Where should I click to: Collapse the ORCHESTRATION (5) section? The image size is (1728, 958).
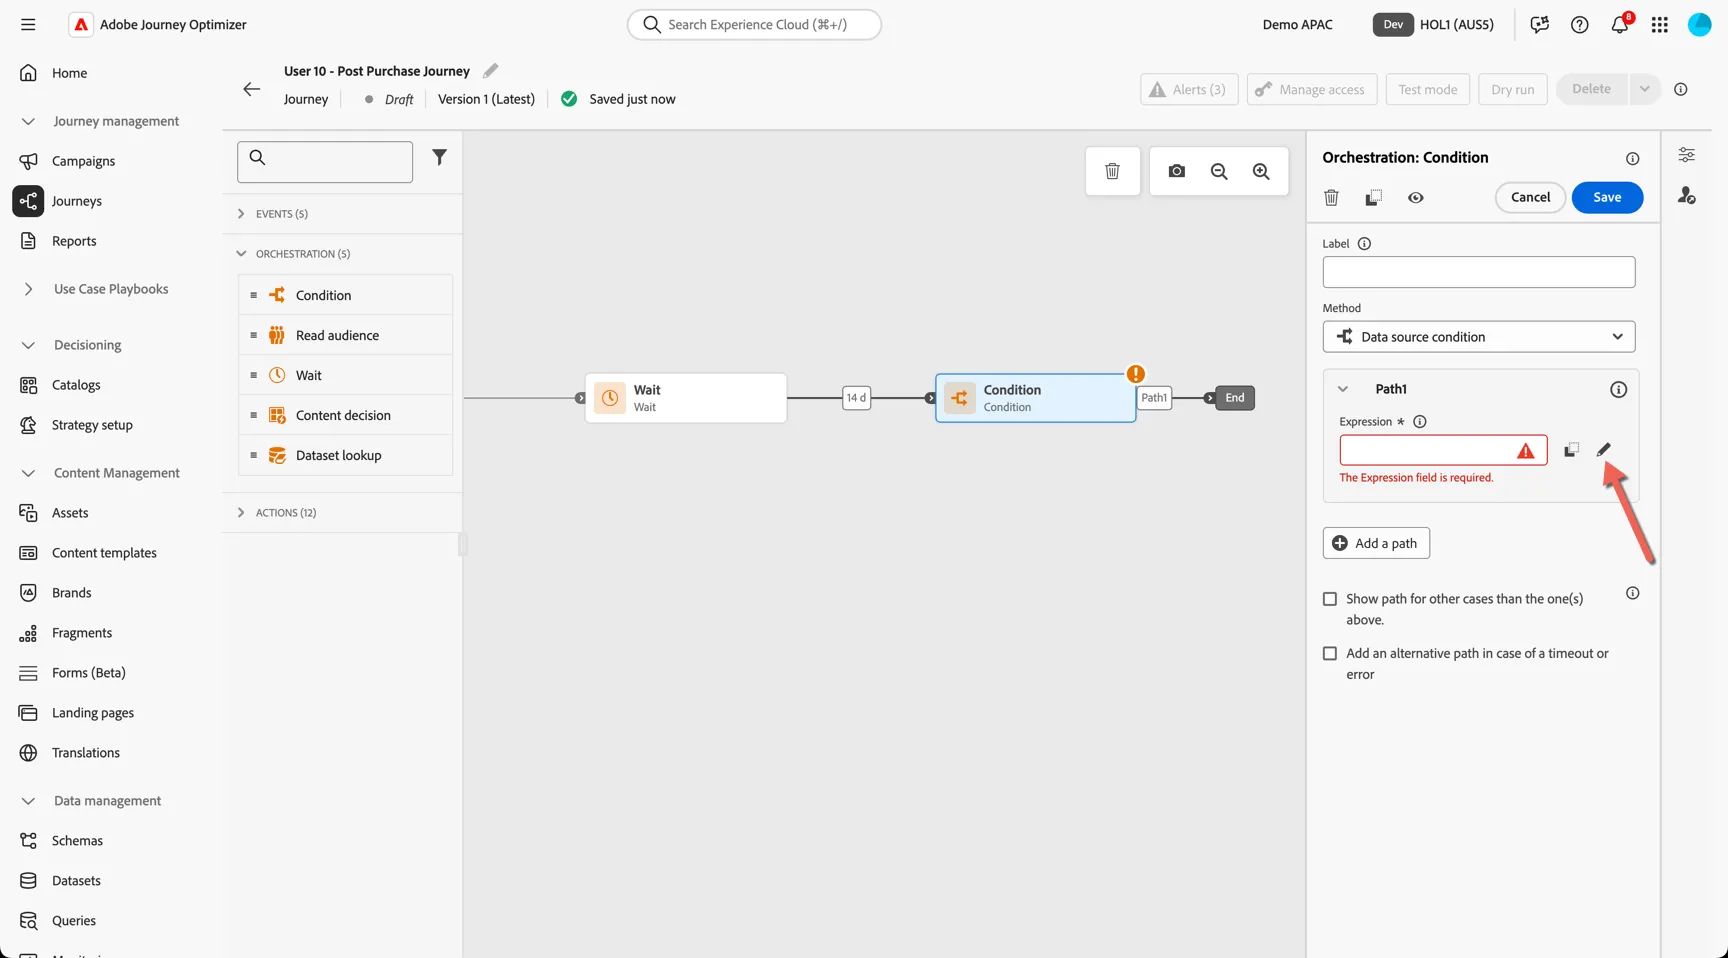[241, 254]
